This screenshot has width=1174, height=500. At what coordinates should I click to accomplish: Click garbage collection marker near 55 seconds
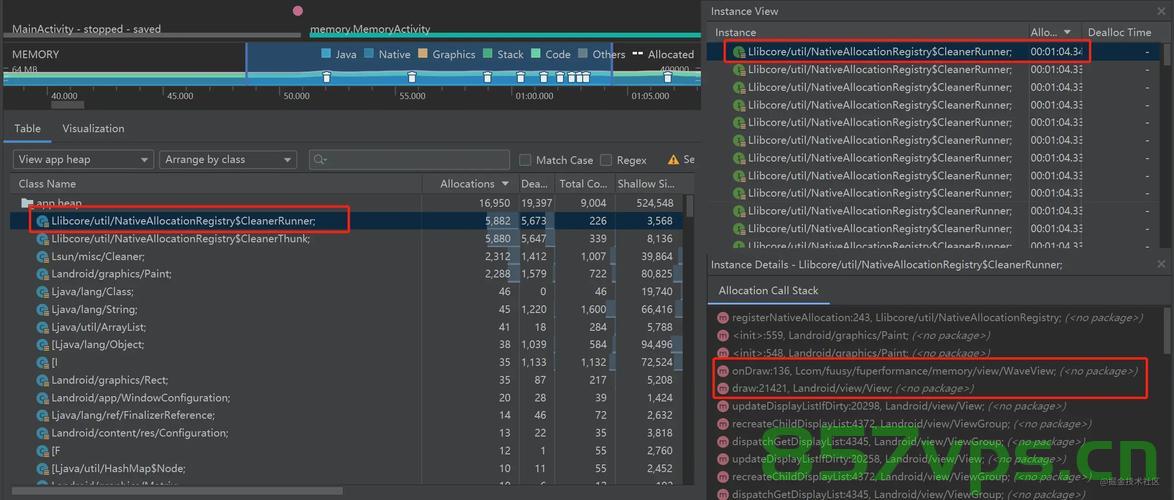(411, 76)
